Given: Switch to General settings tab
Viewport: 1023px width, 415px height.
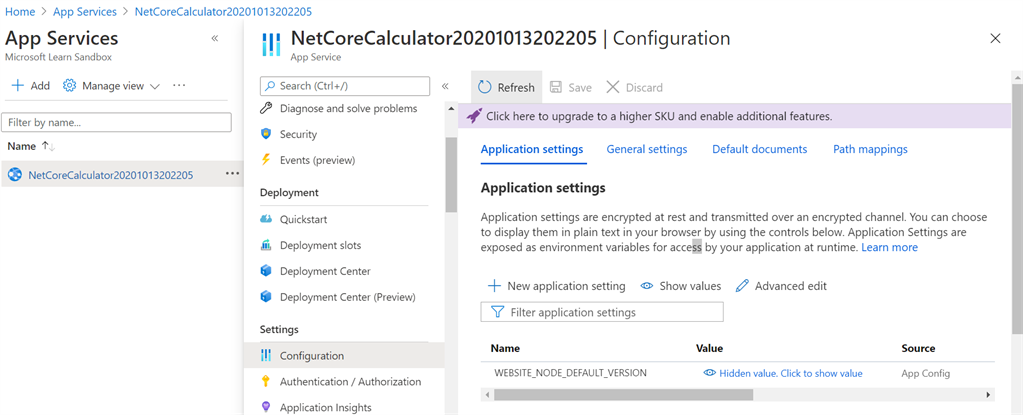Looking at the screenshot, I should pyautogui.click(x=647, y=149).
